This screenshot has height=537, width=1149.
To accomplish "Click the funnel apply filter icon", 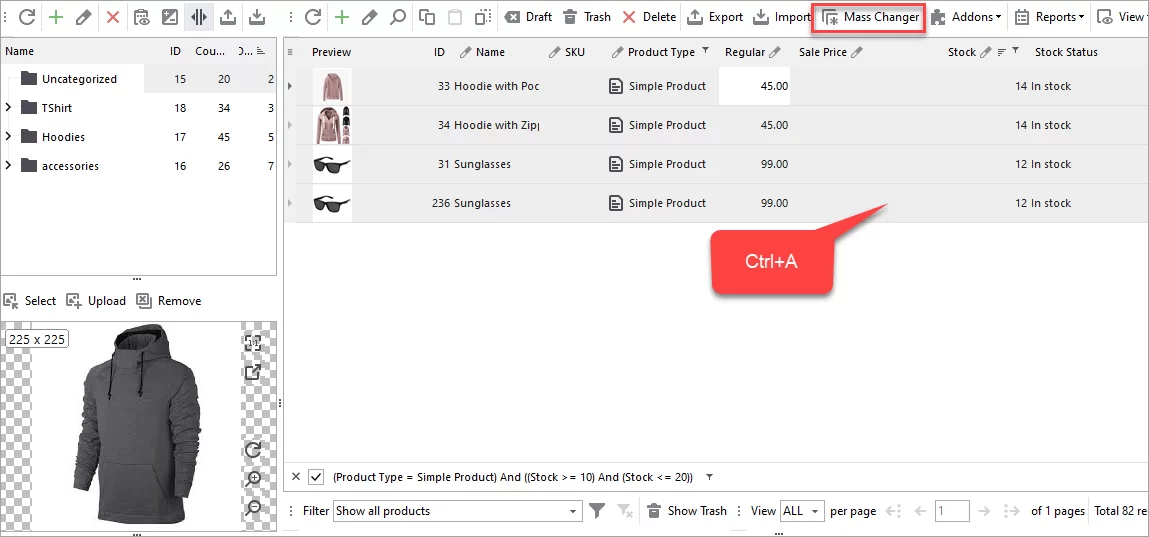I will pyautogui.click(x=597, y=511).
